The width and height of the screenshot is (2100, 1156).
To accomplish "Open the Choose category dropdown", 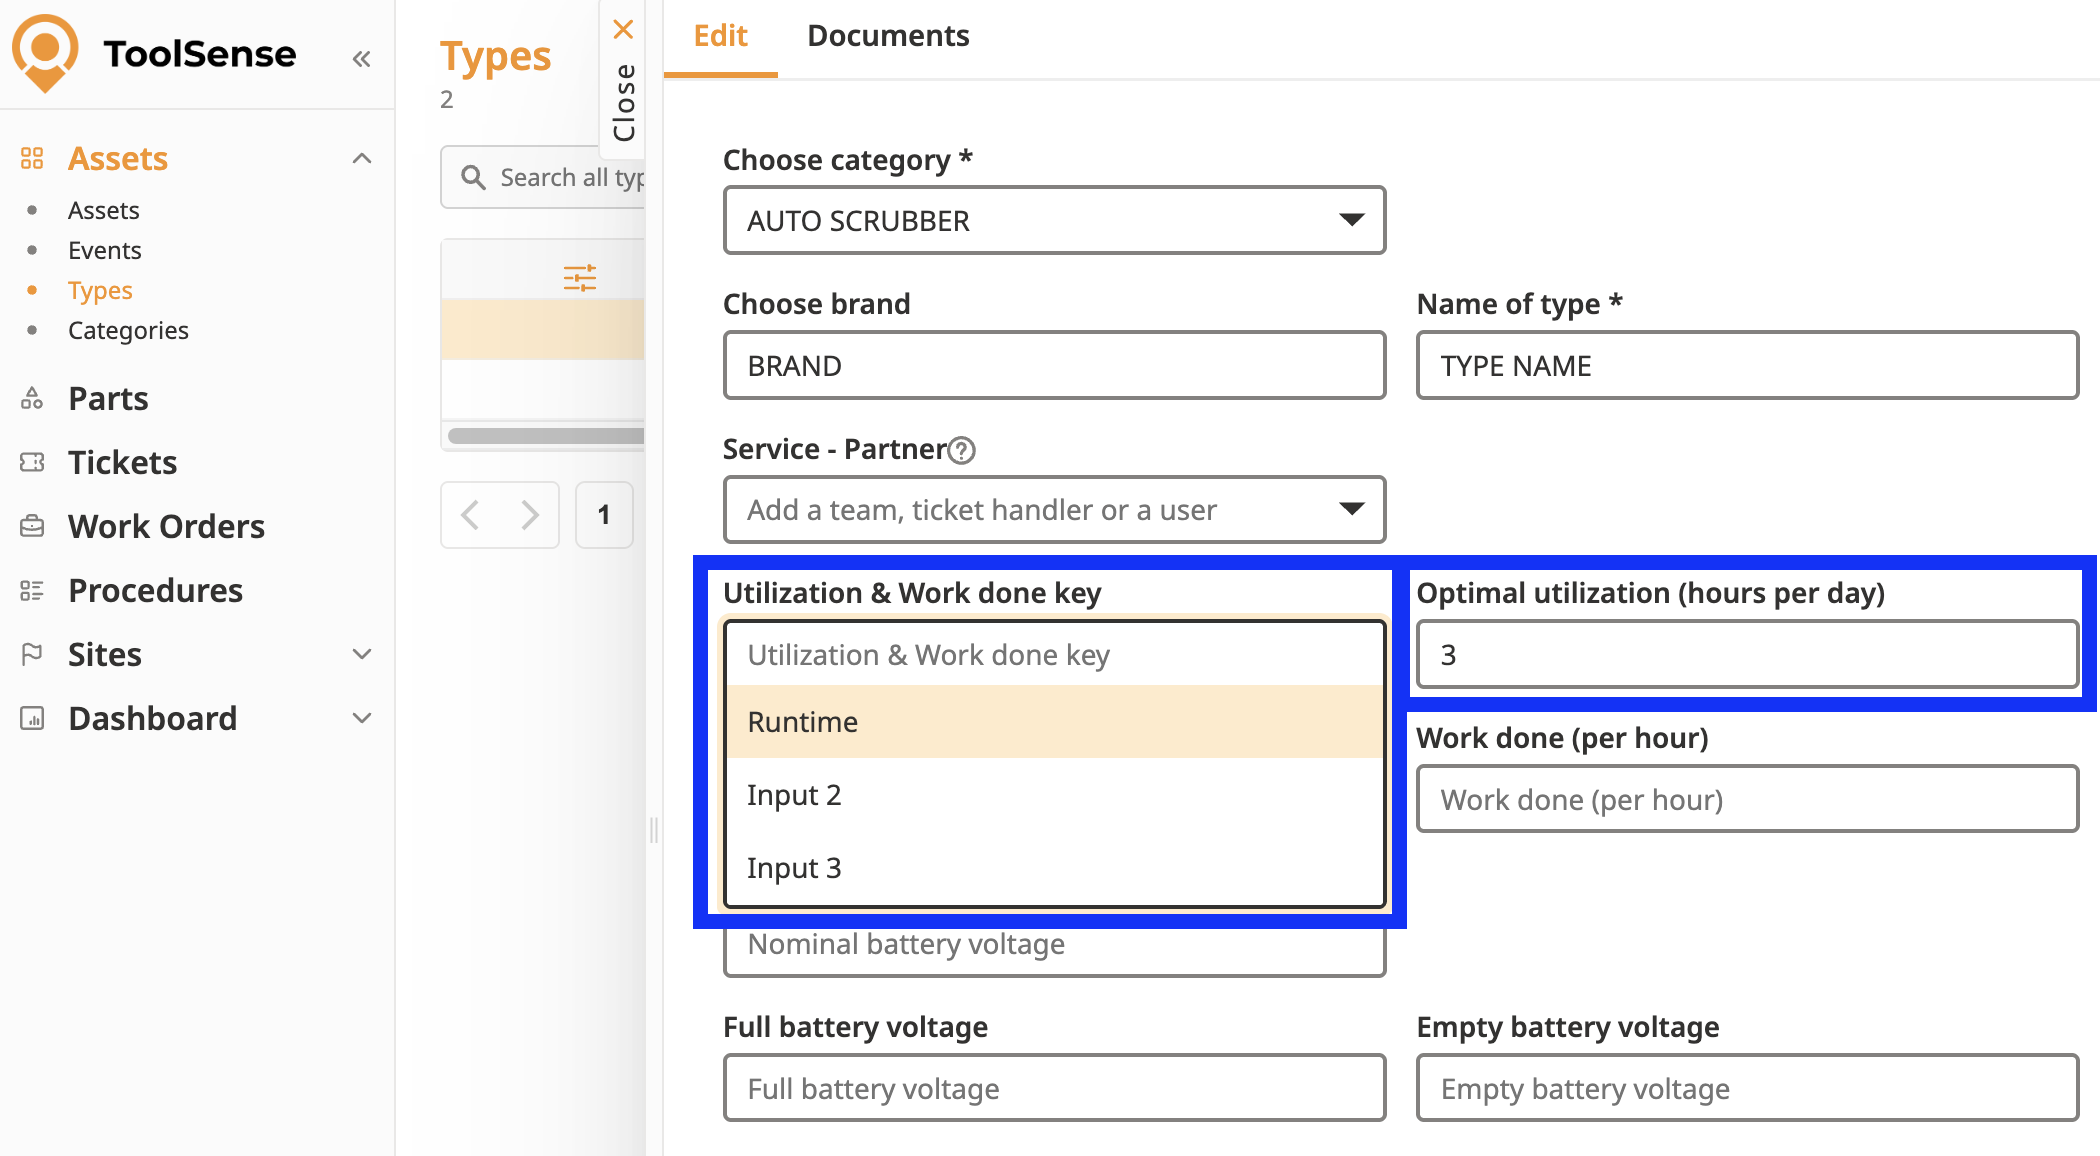I will pyautogui.click(x=1054, y=220).
